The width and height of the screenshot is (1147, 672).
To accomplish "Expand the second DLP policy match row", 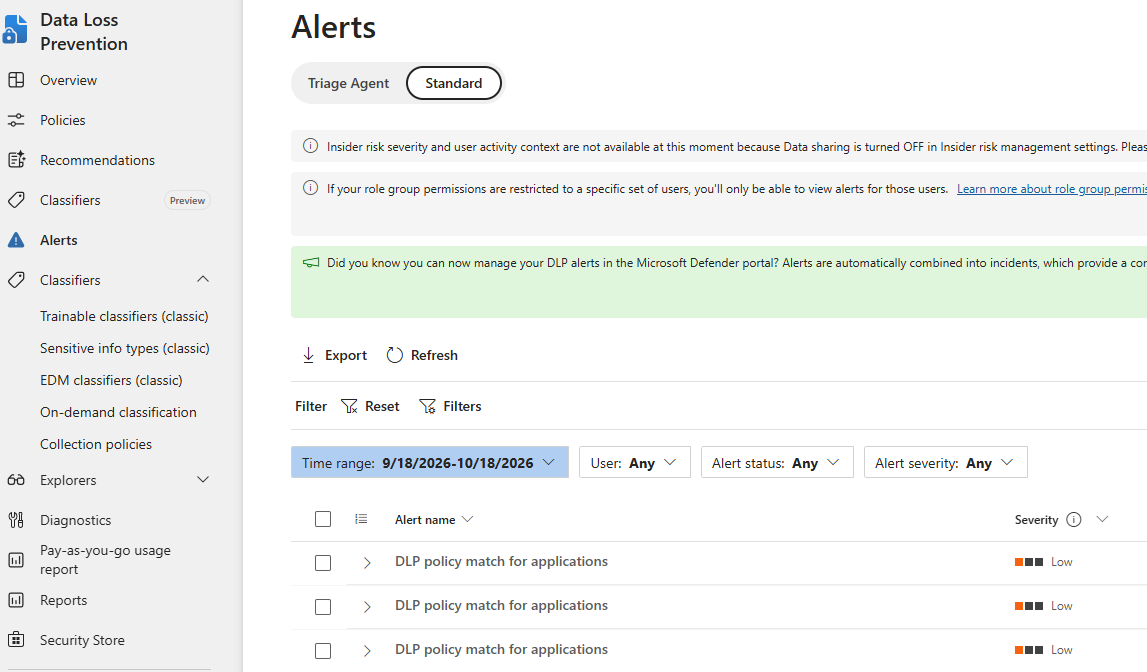I will pyautogui.click(x=367, y=607).
